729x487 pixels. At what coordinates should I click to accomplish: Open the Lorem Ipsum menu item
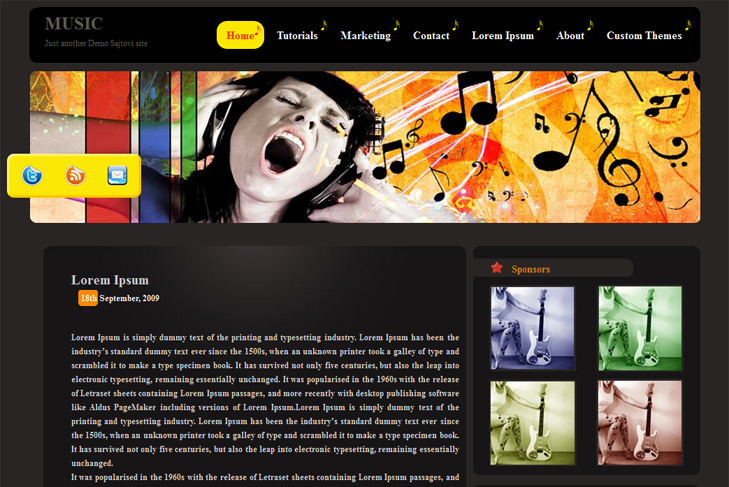click(503, 35)
